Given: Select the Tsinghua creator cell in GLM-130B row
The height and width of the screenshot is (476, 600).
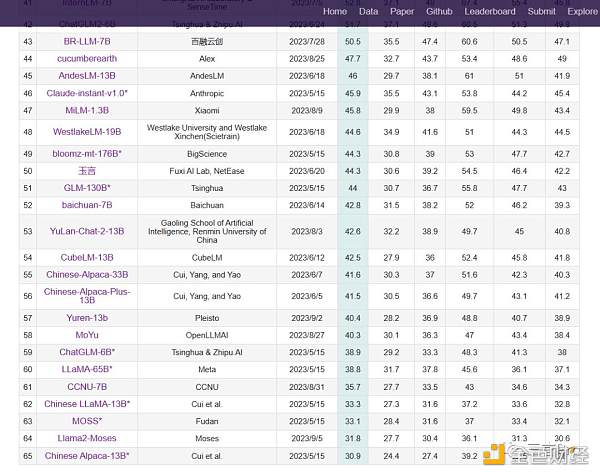Looking at the screenshot, I should click(x=207, y=188).
